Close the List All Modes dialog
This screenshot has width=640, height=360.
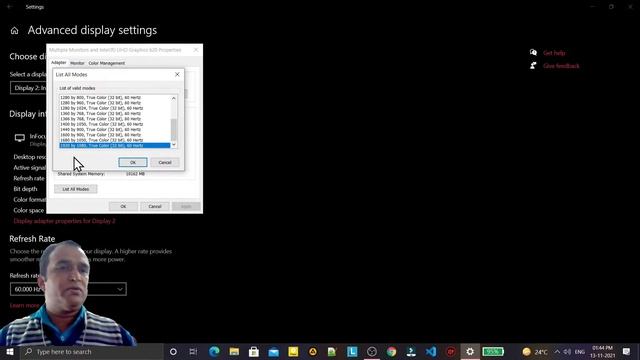tap(177, 74)
